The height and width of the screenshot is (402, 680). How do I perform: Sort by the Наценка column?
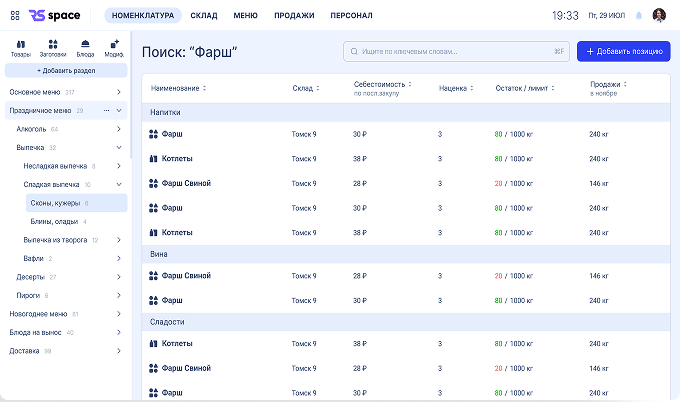point(456,88)
